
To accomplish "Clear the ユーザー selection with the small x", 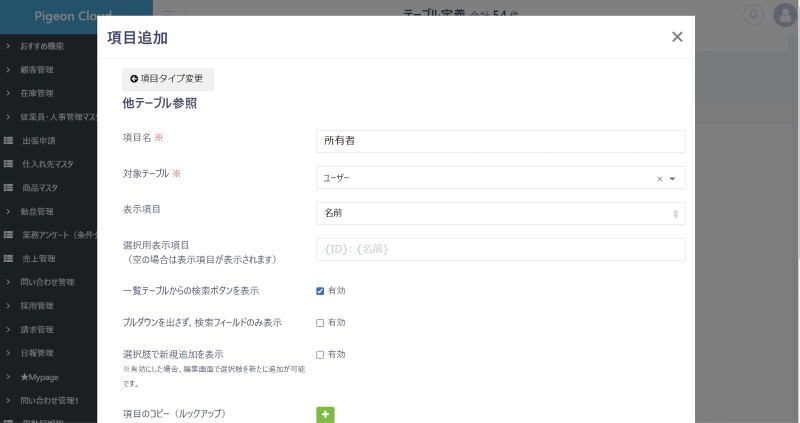I will pos(659,179).
